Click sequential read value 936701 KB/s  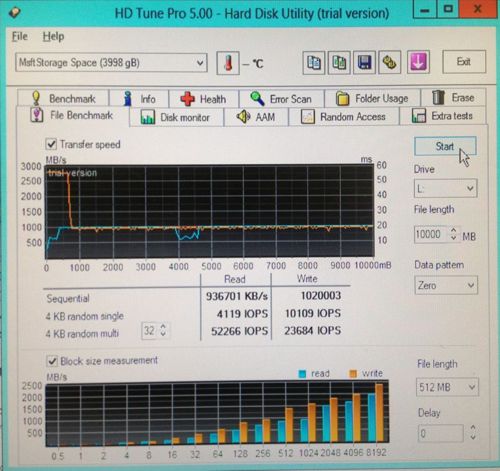coord(237,296)
